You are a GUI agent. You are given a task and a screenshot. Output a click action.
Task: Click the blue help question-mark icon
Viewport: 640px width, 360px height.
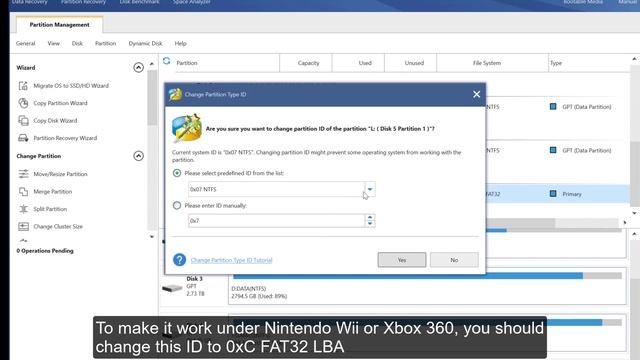pos(180,260)
